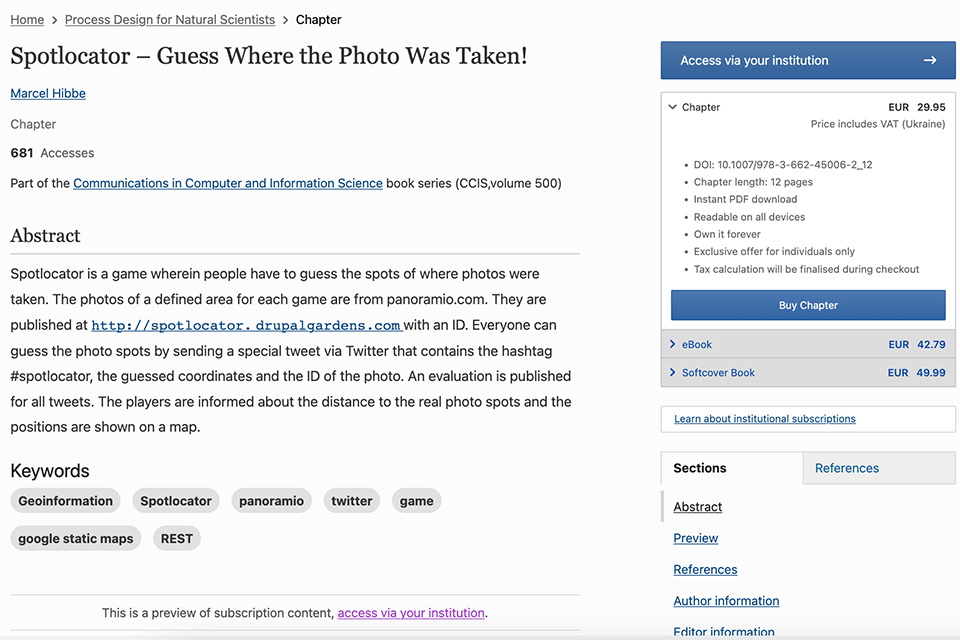960x640 pixels.
Task: Click the arrow icon on institution access button
Action: (x=929, y=60)
